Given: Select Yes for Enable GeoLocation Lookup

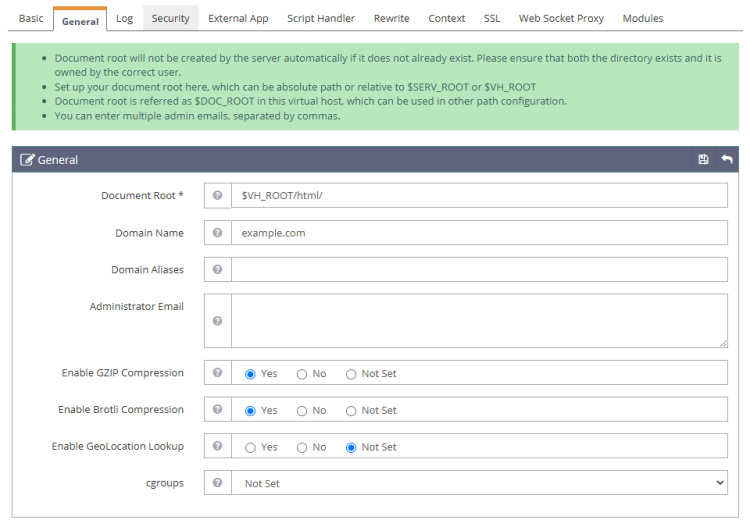Looking at the screenshot, I should click(x=251, y=447).
